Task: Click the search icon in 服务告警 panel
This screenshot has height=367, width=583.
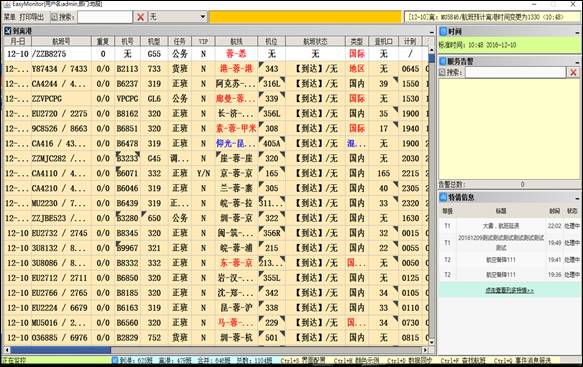Action: point(442,73)
